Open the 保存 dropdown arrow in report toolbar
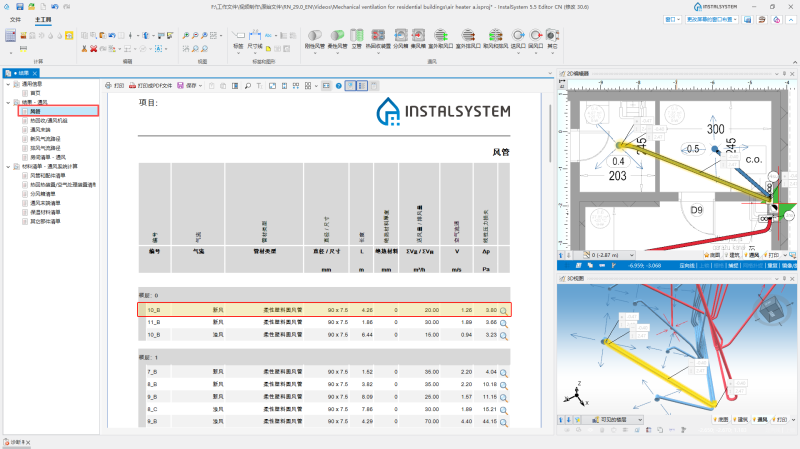This screenshot has width=800, height=449. (x=200, y=86)
